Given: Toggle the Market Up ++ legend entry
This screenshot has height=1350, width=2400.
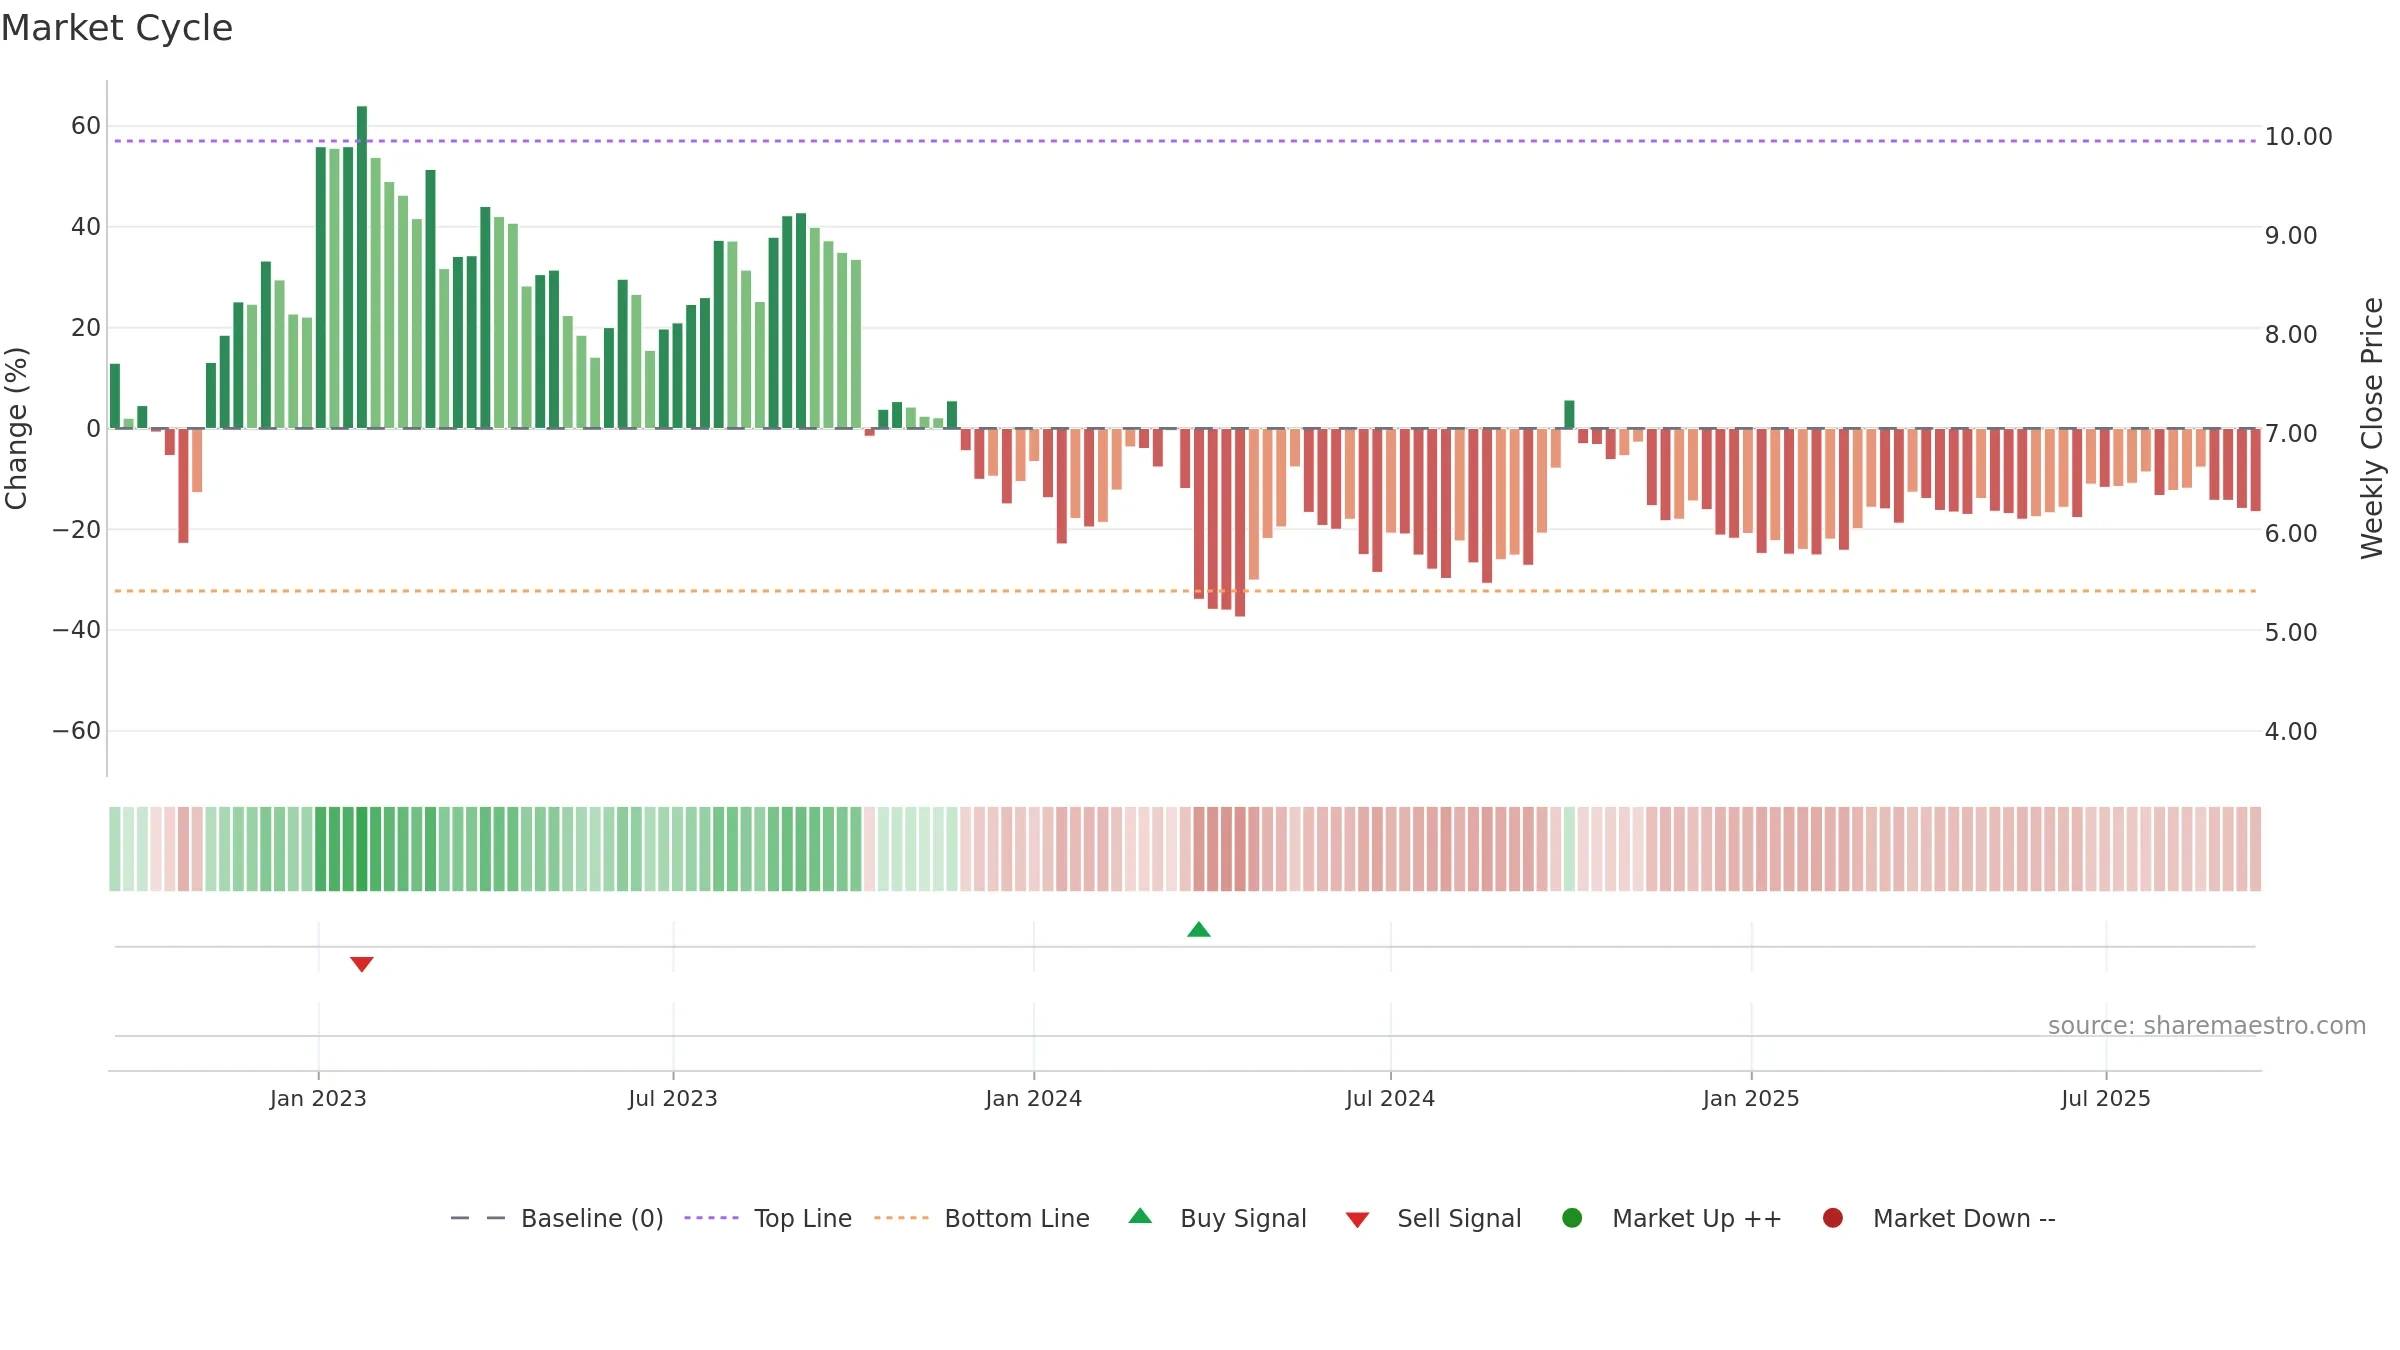Looking at the screenshot, I should coord(1672,1218).
